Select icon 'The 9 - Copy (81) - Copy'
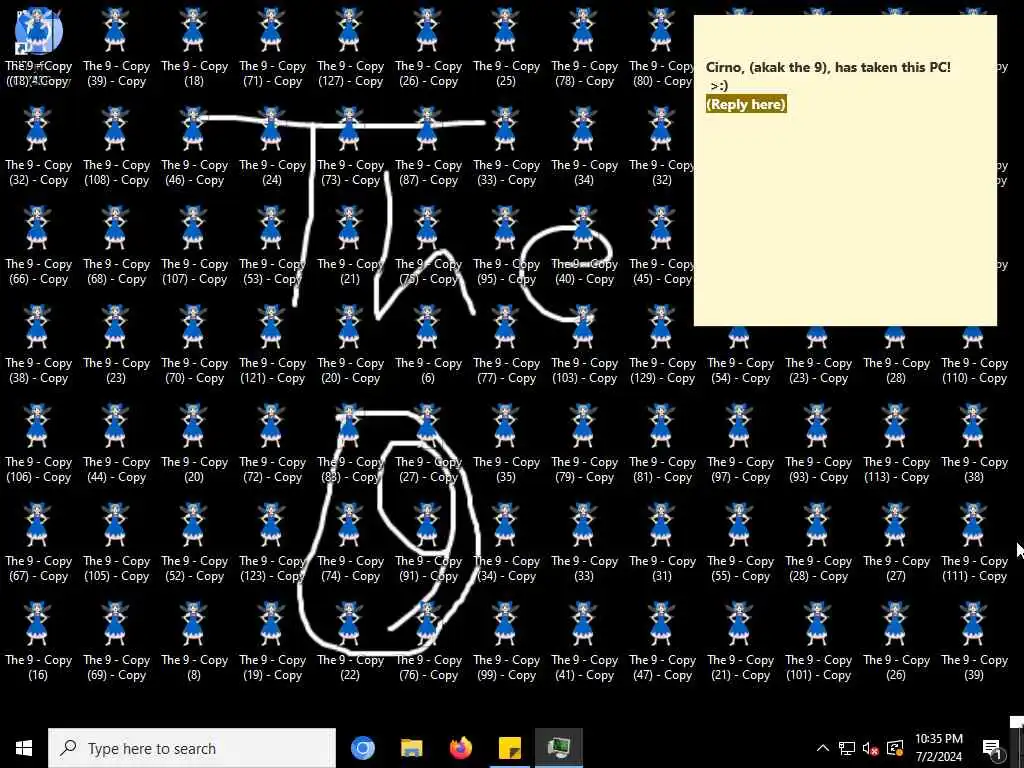Image resolution: width=1024 pixels, height=768 pixels. coord(662,444)
